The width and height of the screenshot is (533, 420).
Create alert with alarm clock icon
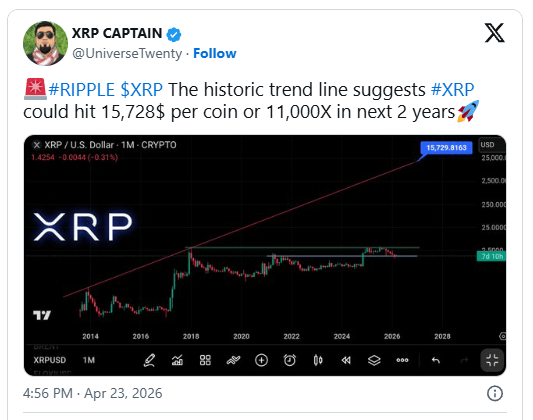(x=290, y=360)
